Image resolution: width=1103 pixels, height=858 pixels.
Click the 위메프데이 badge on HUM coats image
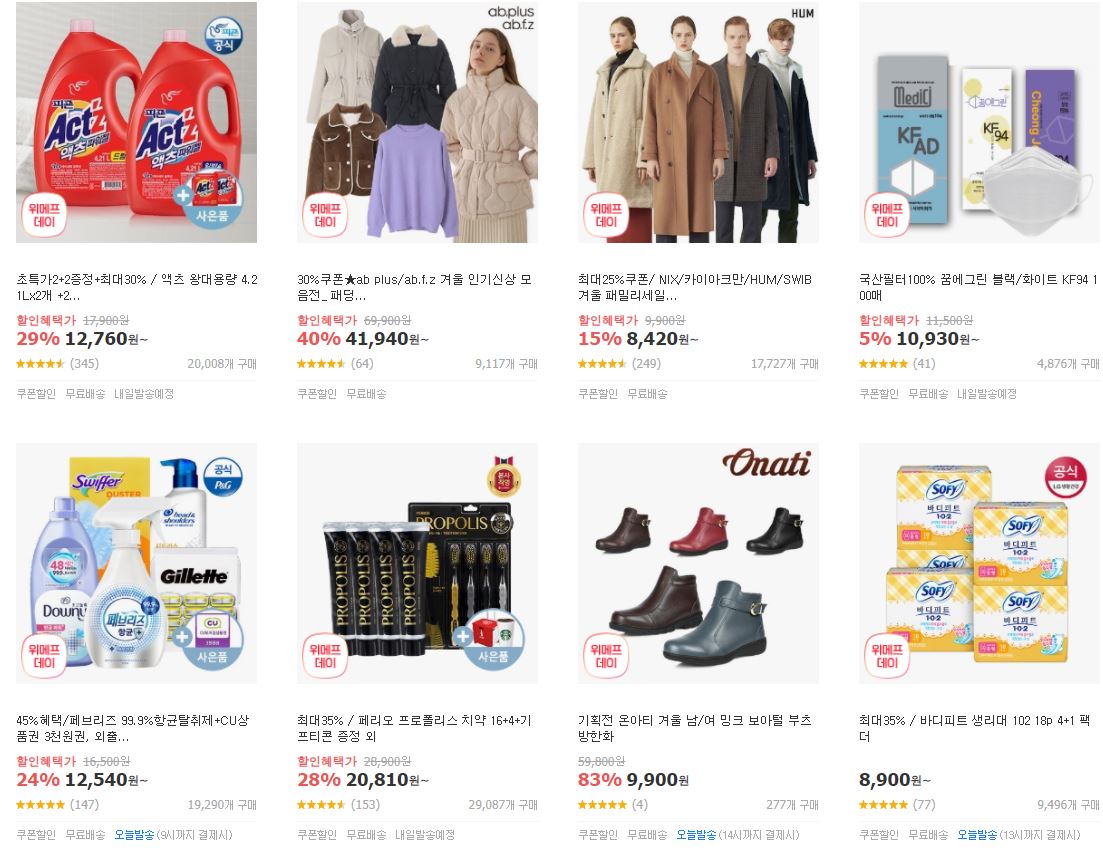(x=606, y=214)
